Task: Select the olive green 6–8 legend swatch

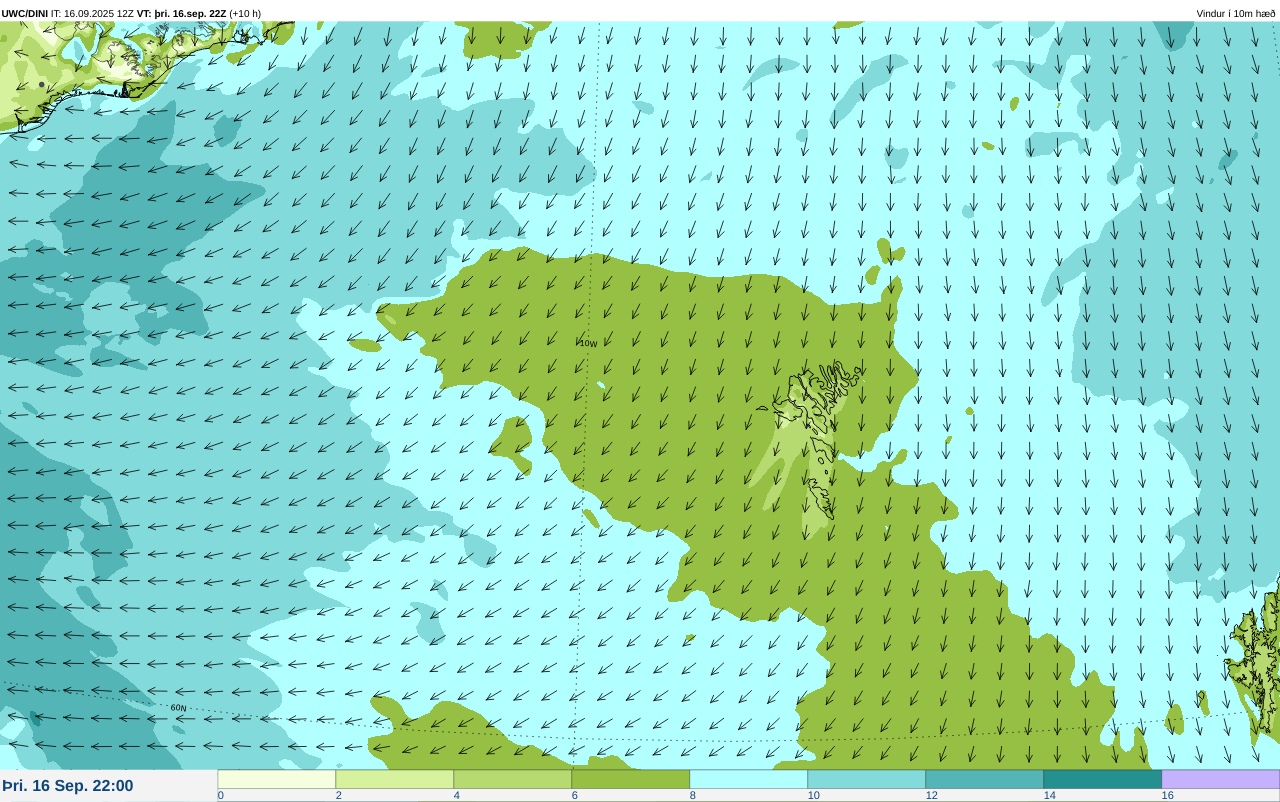Action: [x=631, y=779]
